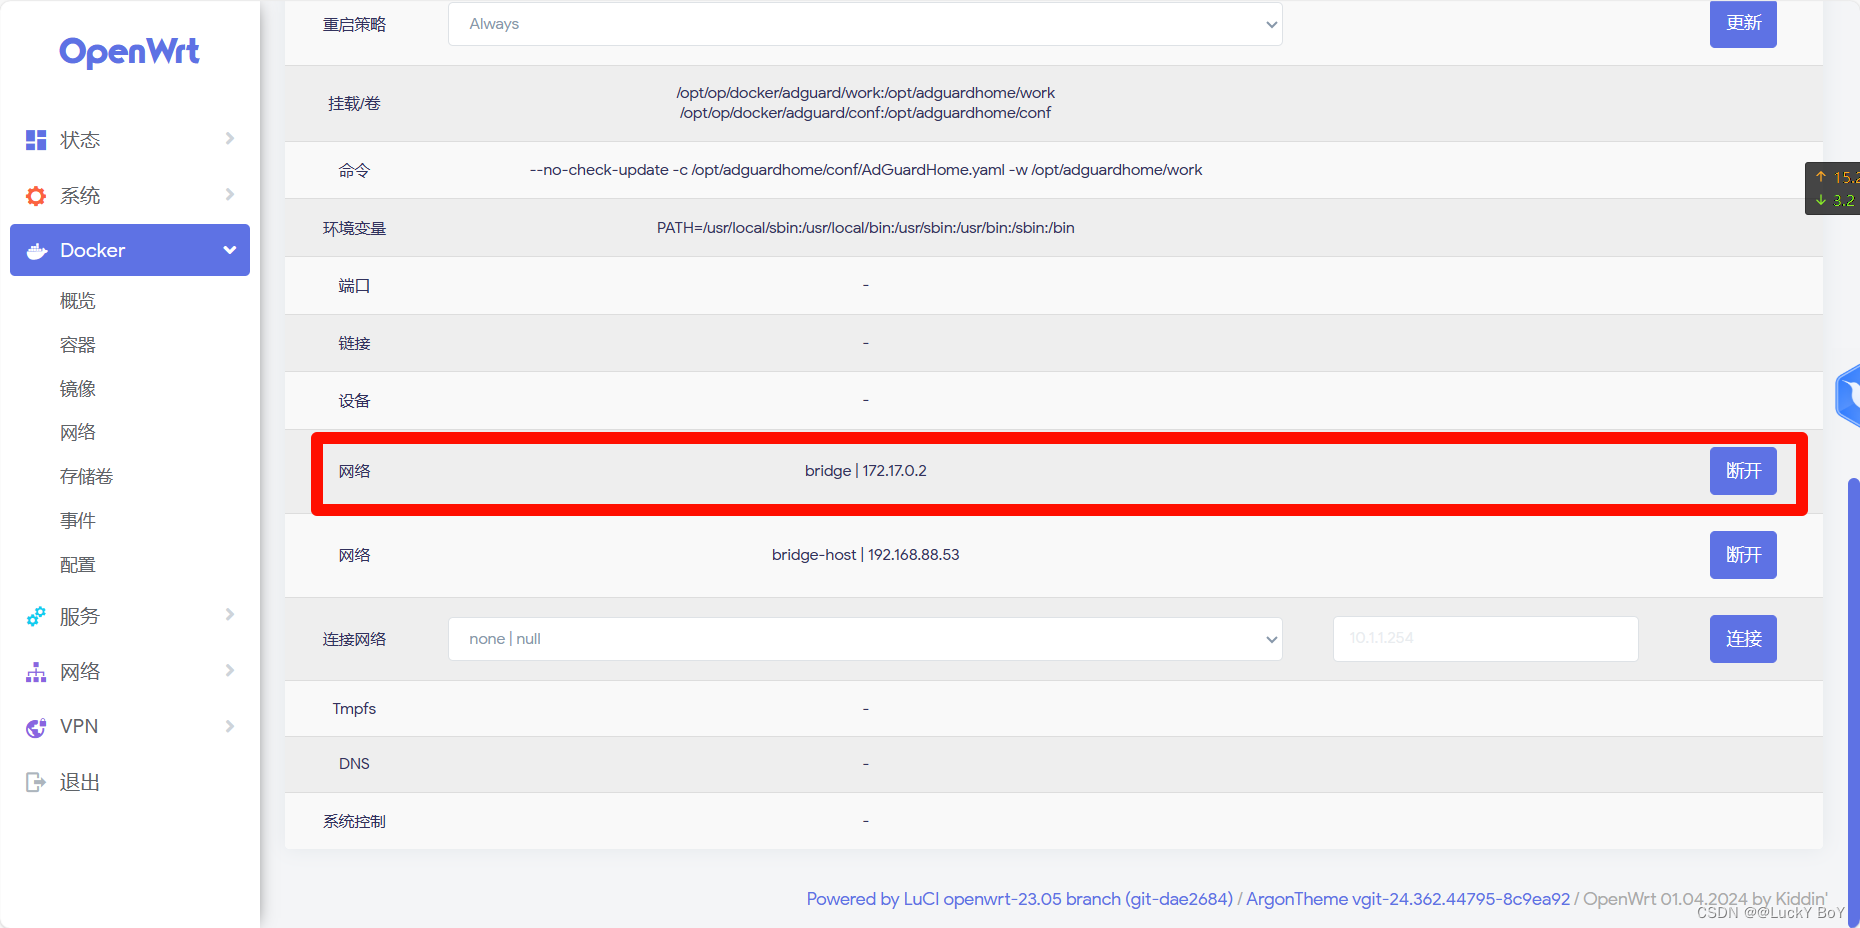Click the 更新 button
This screenshot has height=928, width=1860.
[x=1743, y=24]
